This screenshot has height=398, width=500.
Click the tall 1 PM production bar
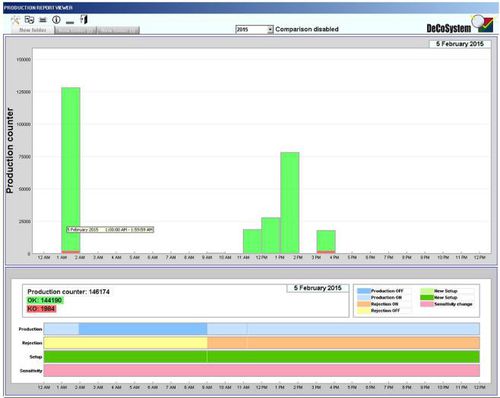pos(290,203)
